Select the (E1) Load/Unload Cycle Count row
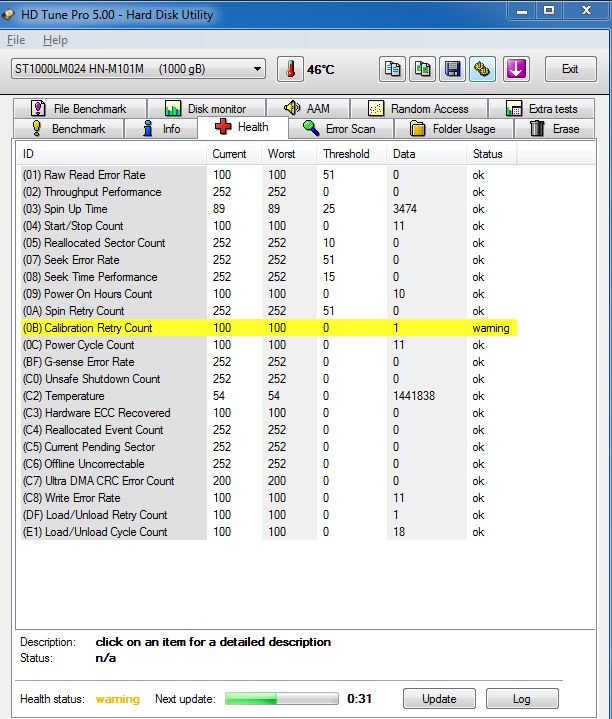 269,531
